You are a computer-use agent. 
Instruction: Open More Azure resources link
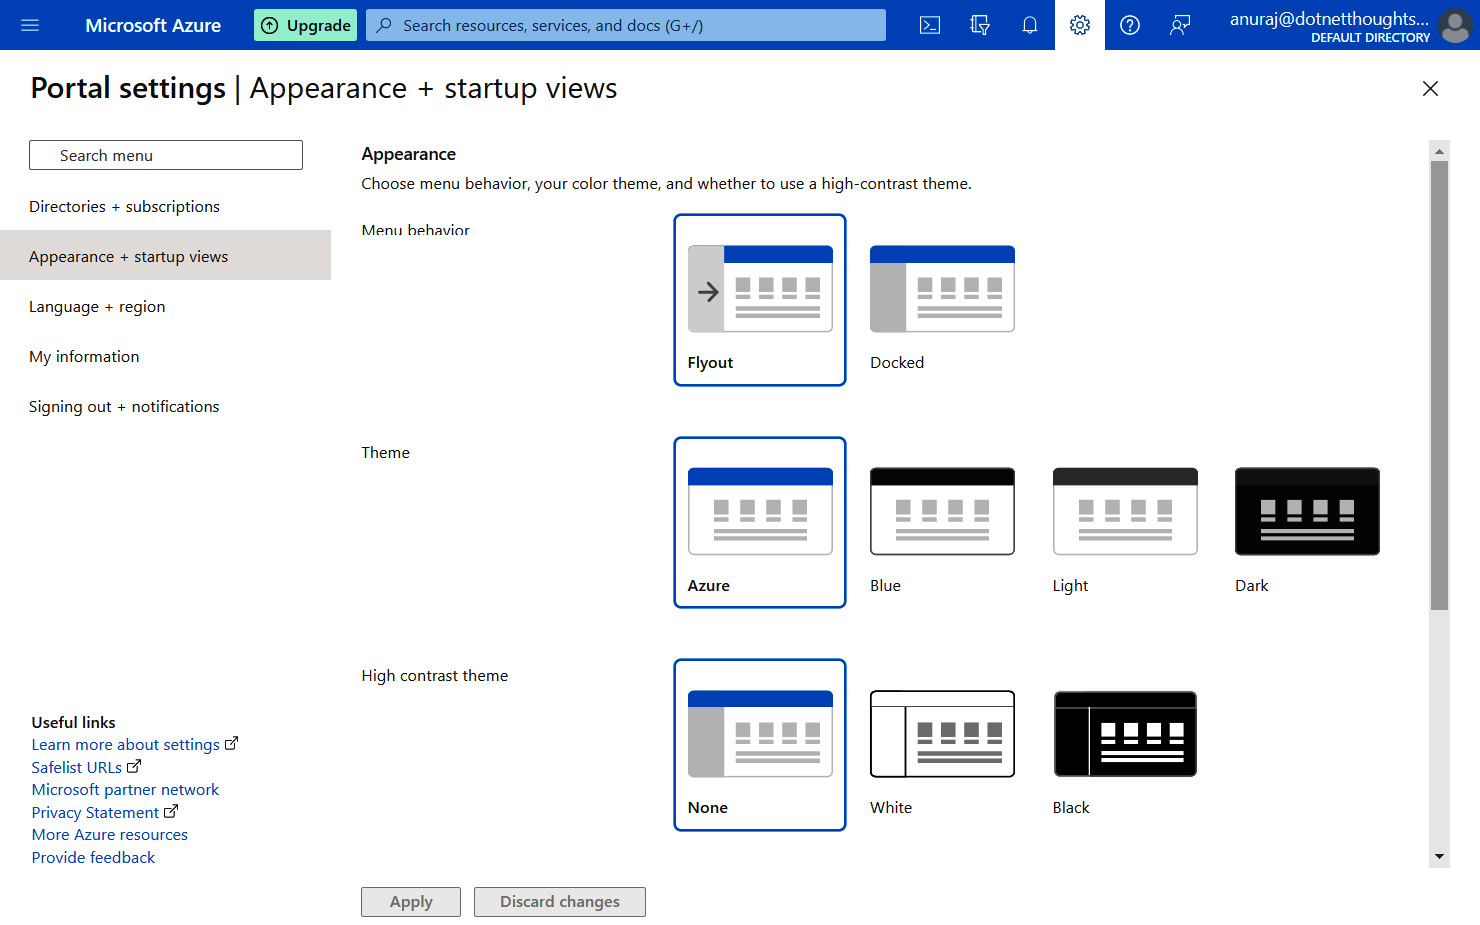[x=109, y=834]
